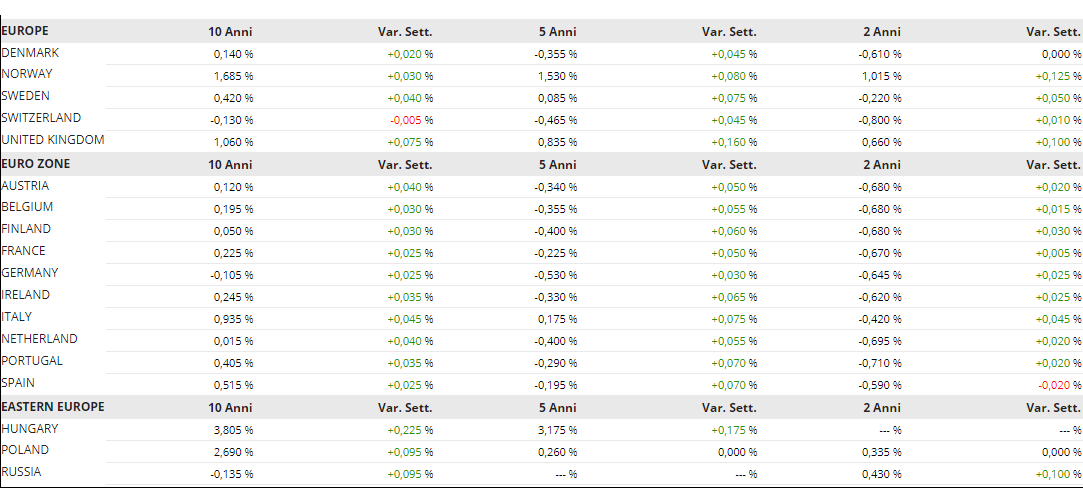Select the RUSSIA row label
The width and height of the screenshot is (1083, 490).
[22, 472]
